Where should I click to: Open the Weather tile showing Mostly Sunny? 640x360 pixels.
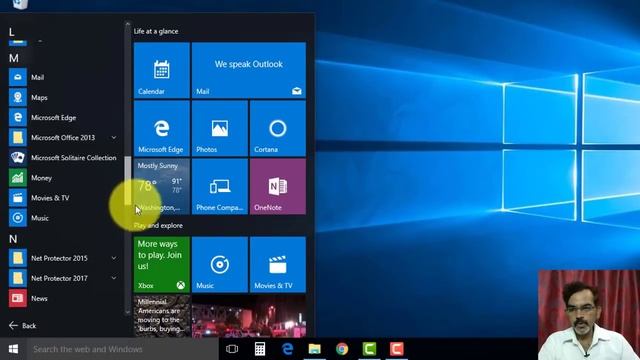pyautogui.click(x=162, y=186)
